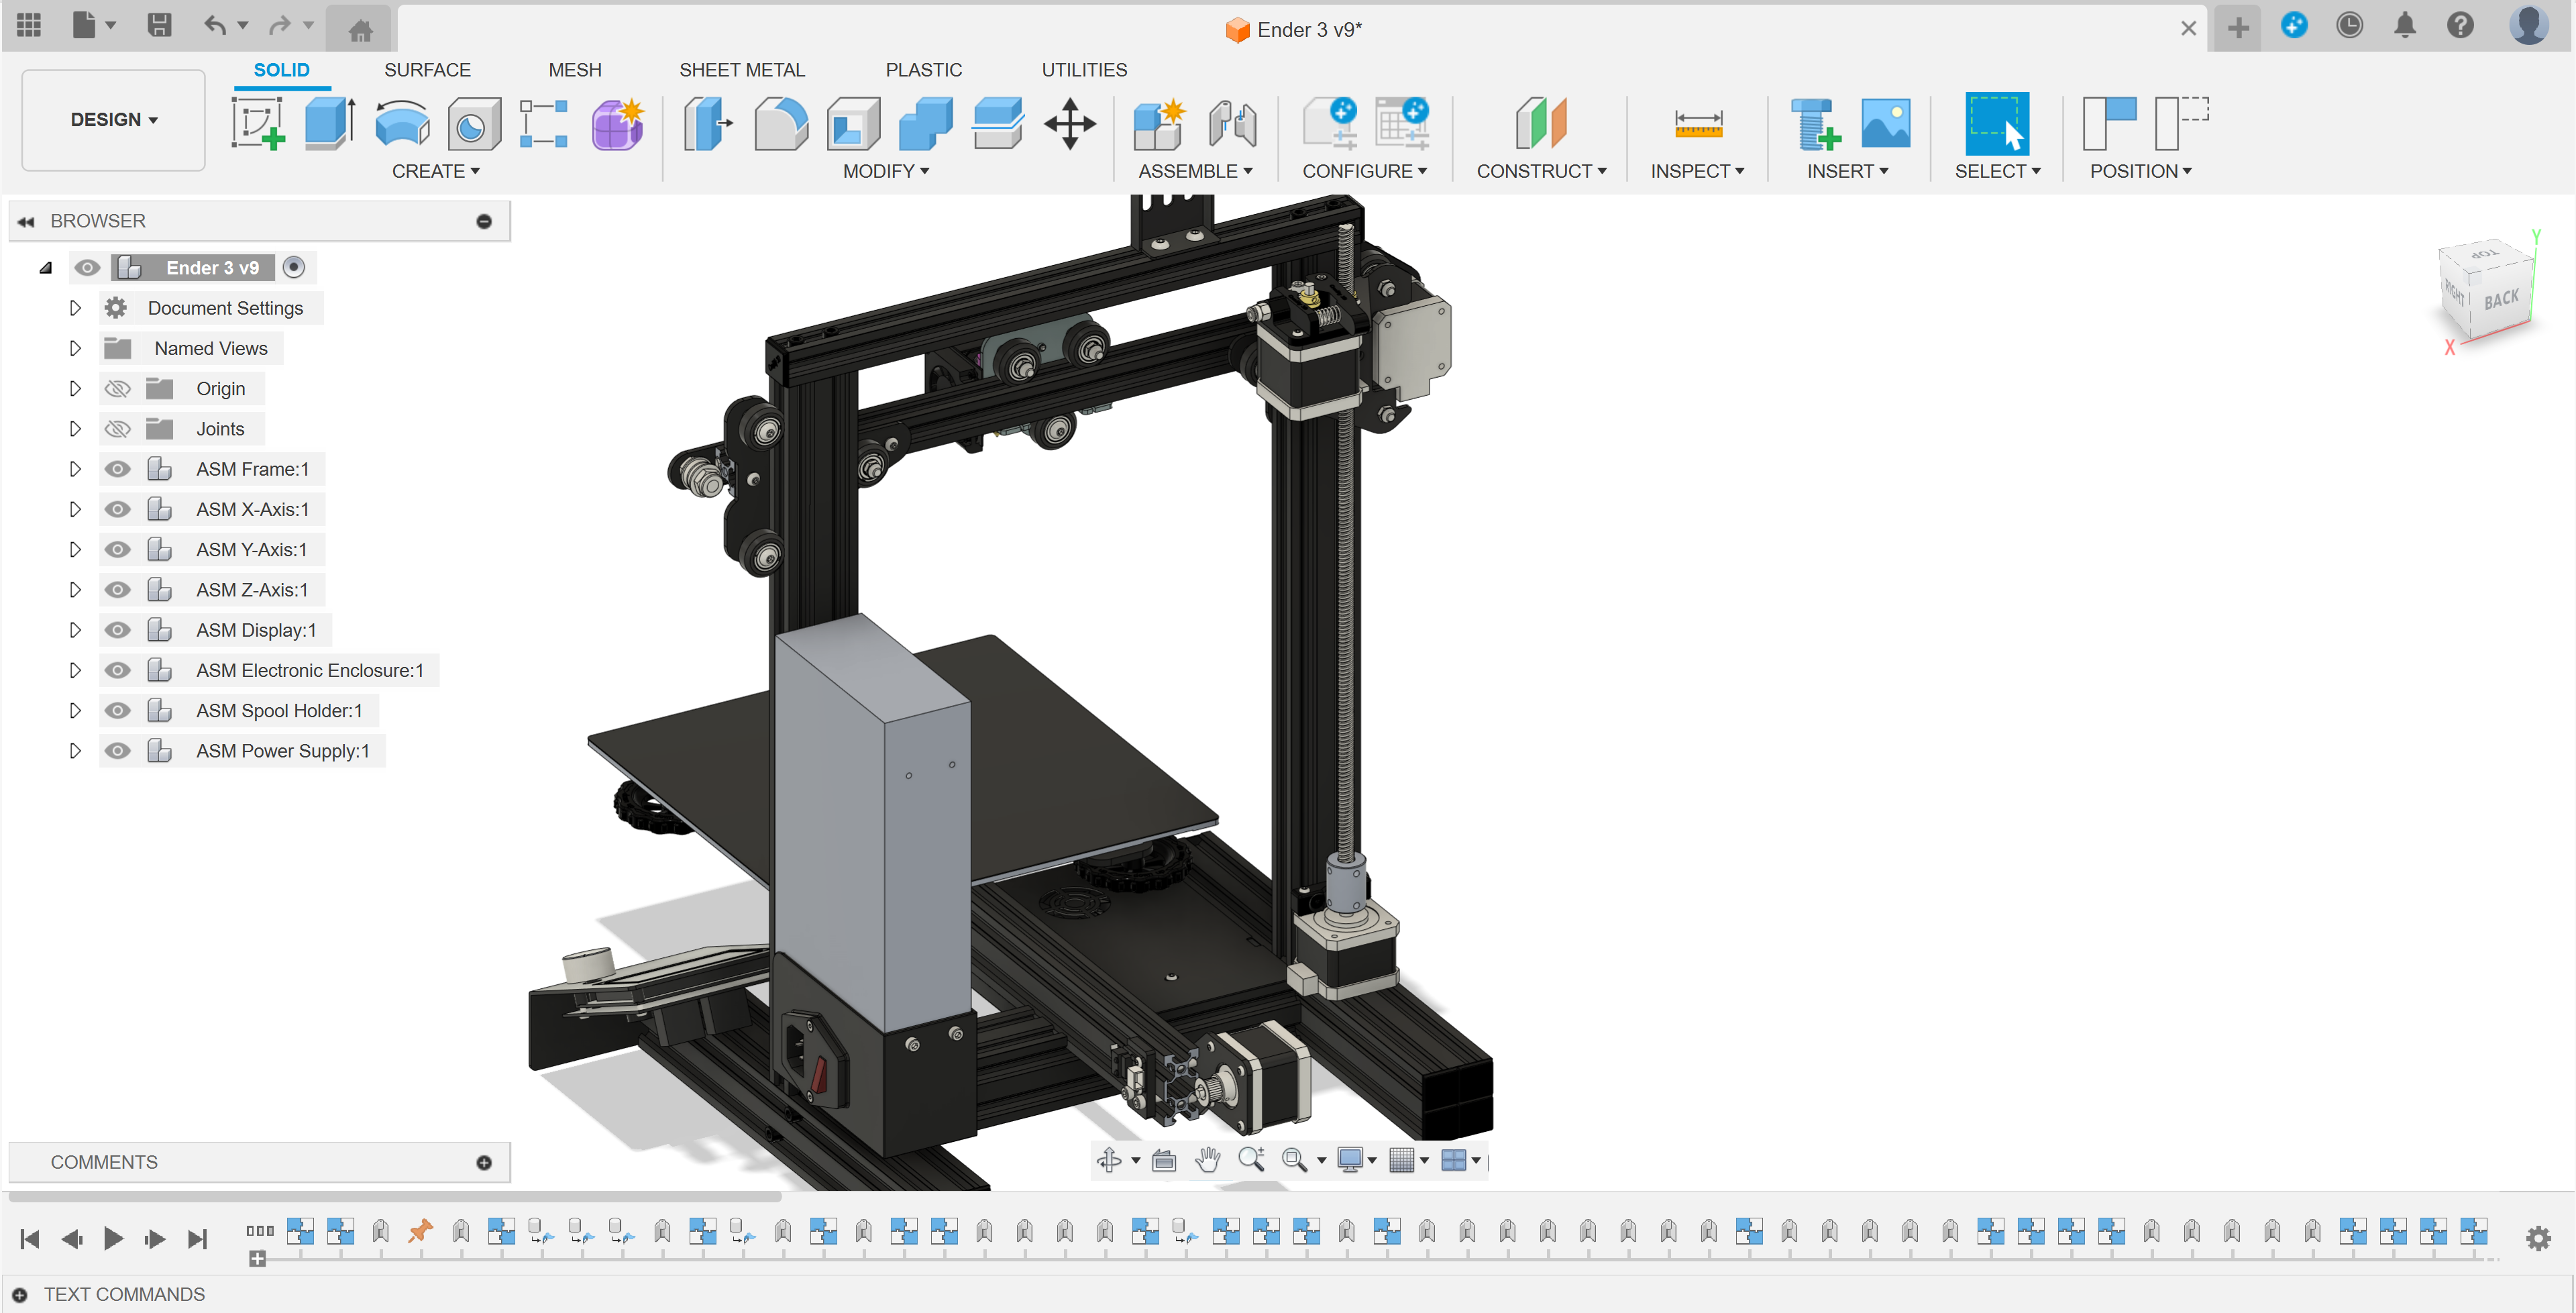2576x1313 pixels.
Task: Click the BACK face of the ViewCube
Action: (x=2501, y=297)
